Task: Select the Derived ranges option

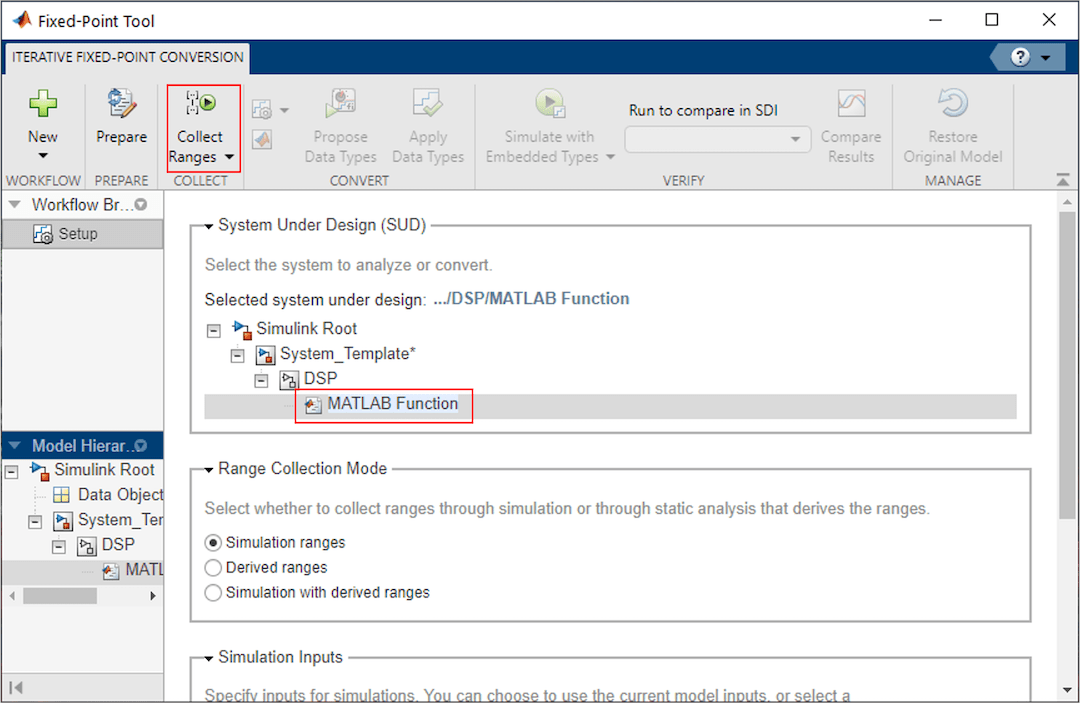Action: [x=213, y=568]
